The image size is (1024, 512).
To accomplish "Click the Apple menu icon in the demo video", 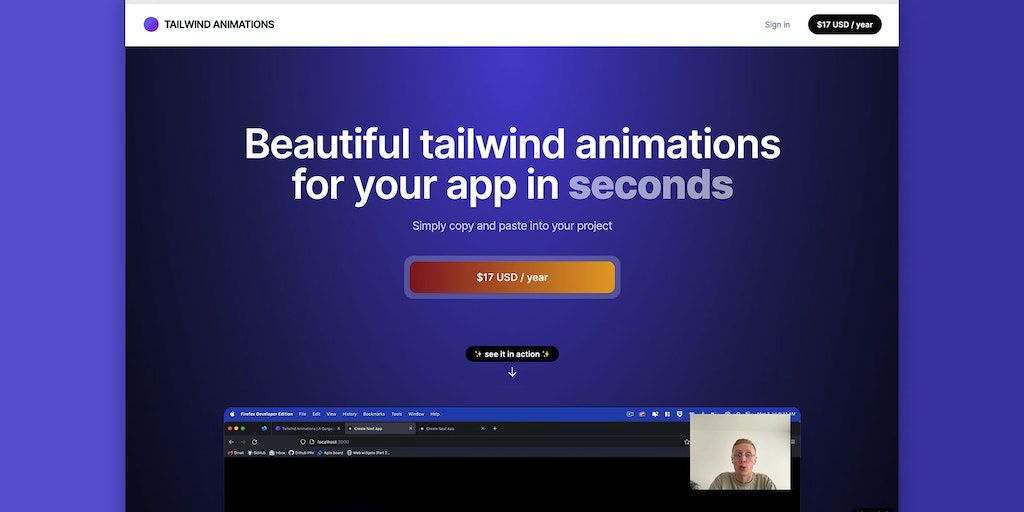I will click(232, 414).
